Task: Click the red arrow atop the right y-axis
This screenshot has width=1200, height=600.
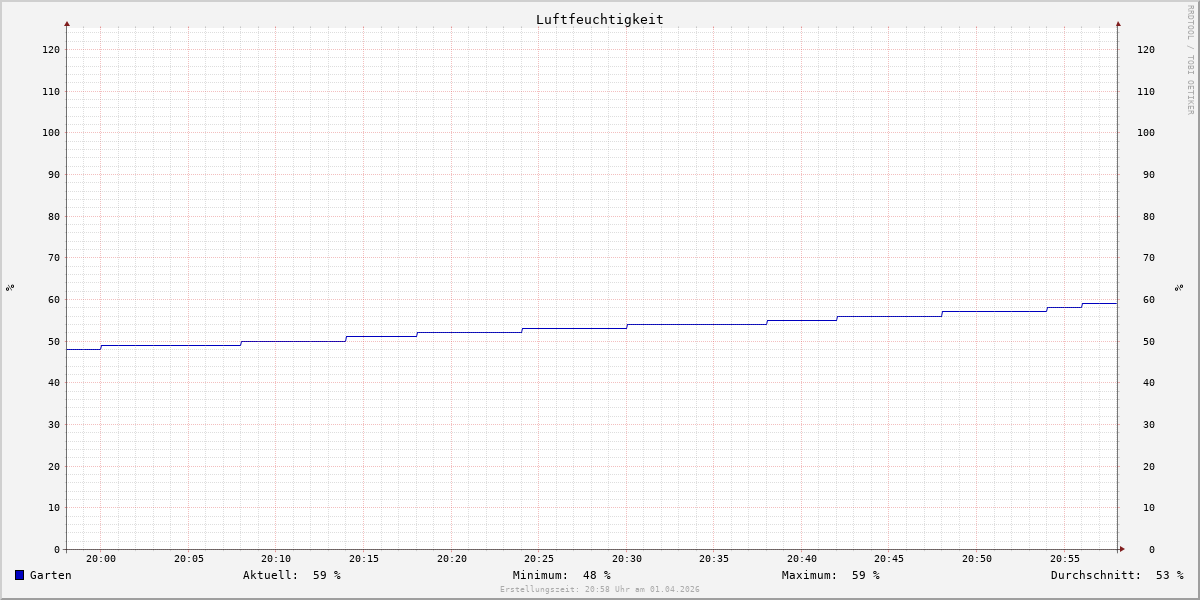Action: click(x=1118, y=23)
